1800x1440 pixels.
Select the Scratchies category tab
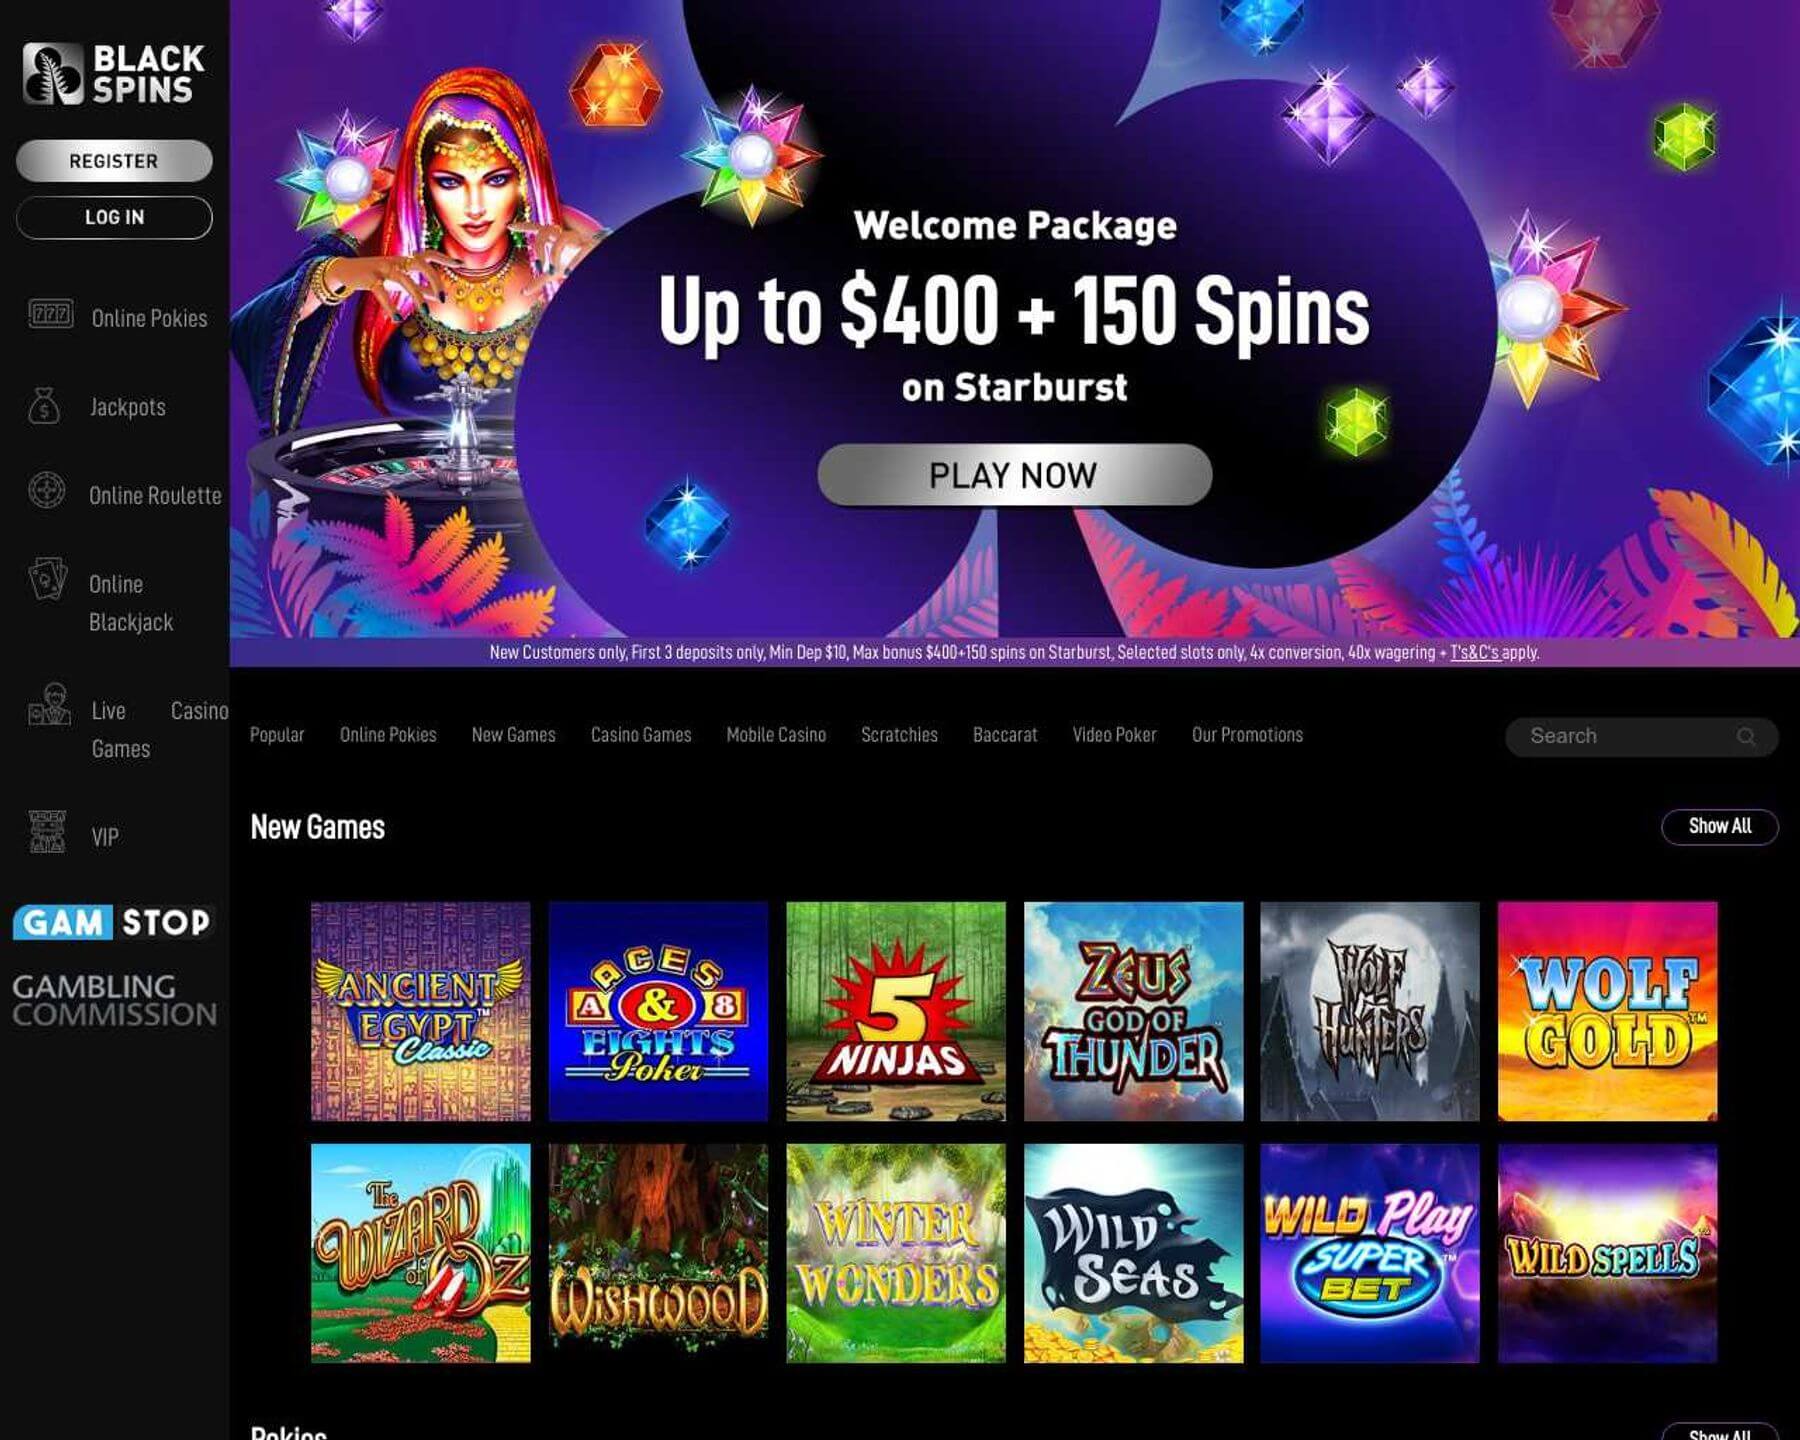[x=899, y=735]
